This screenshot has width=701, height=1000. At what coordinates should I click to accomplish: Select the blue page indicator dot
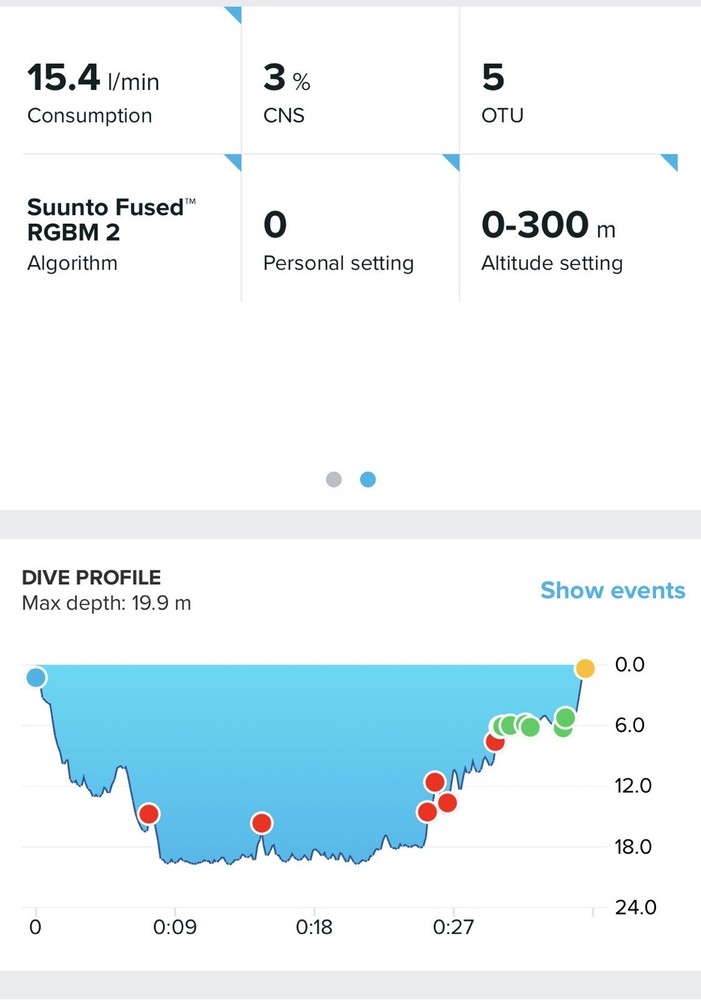367,479
